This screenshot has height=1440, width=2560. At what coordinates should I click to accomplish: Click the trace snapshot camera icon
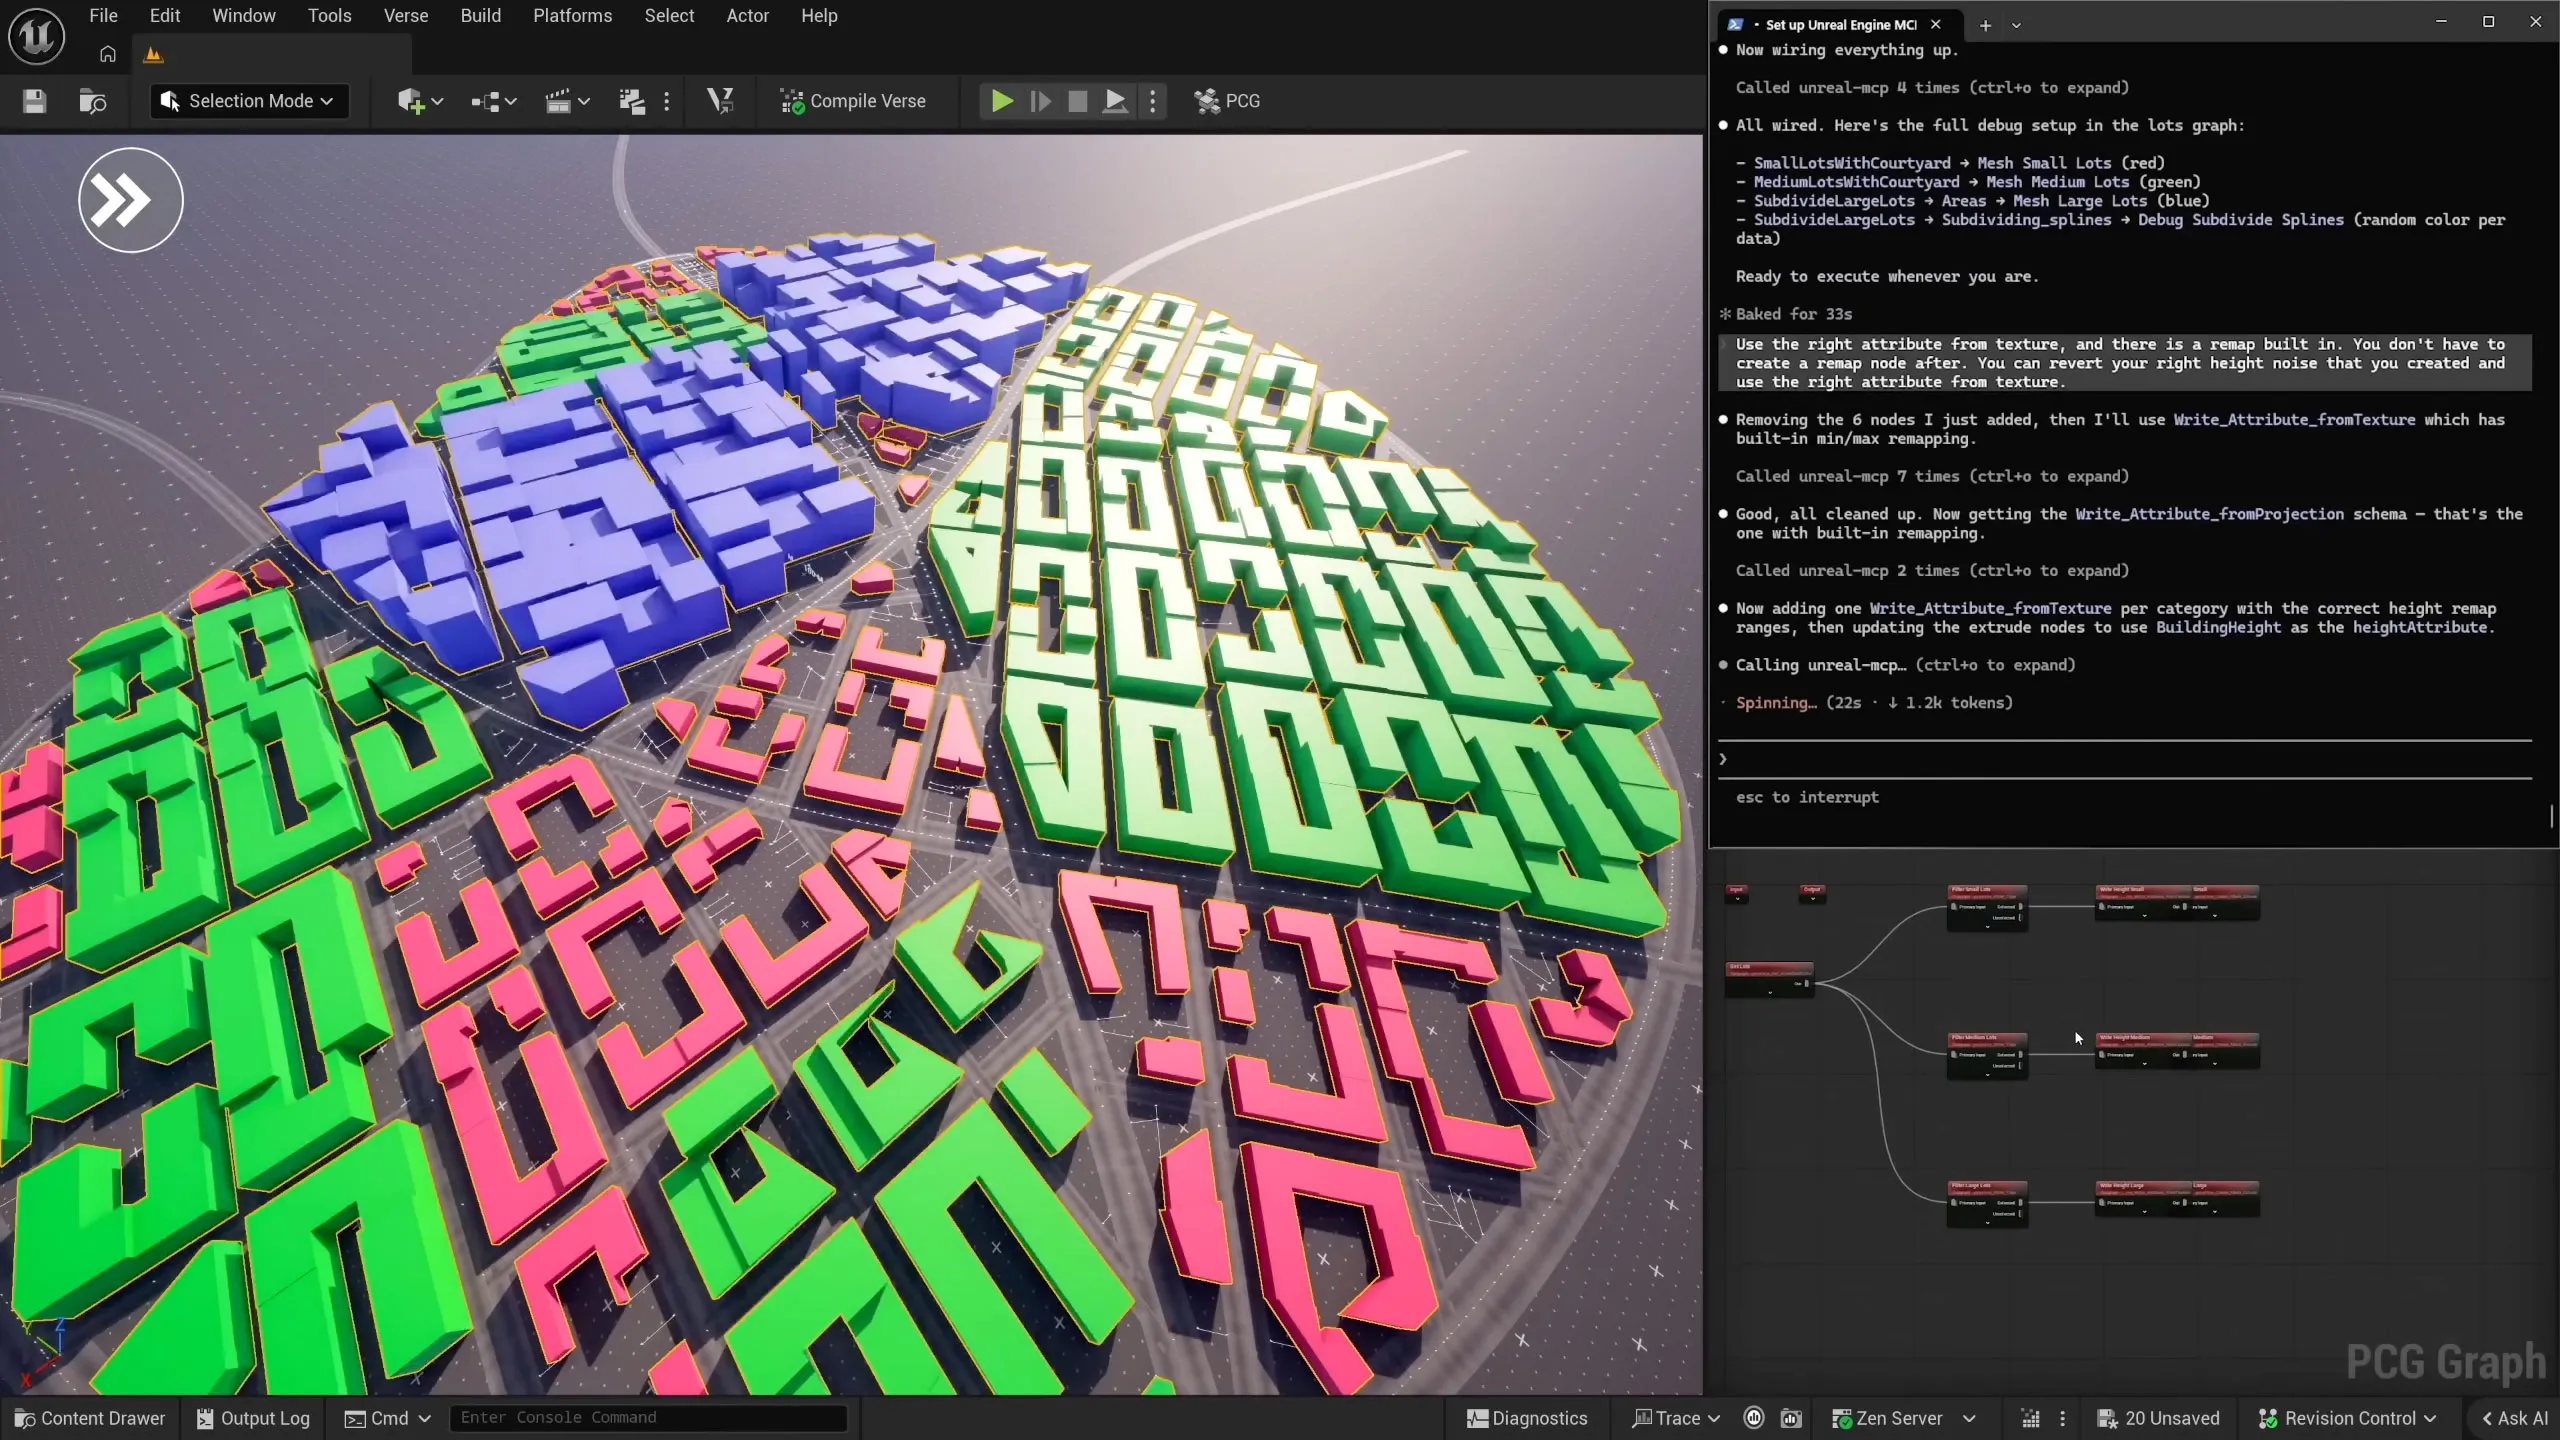pyautogui.click(x=1792, y=1418)
